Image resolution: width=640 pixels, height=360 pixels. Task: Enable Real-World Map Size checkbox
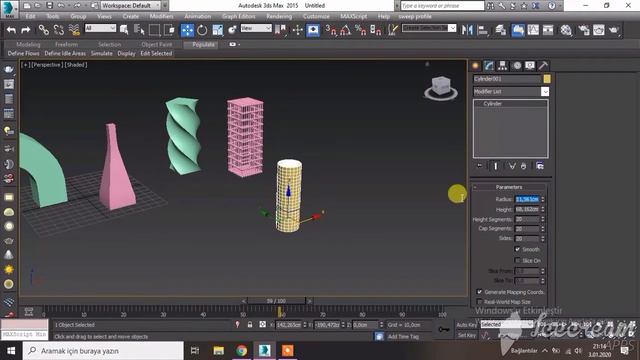click(480, 302)
